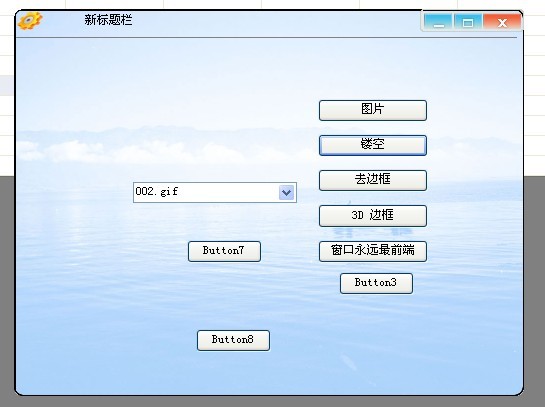Click the highlighted spreadsheet row left of window

[7, 86]
